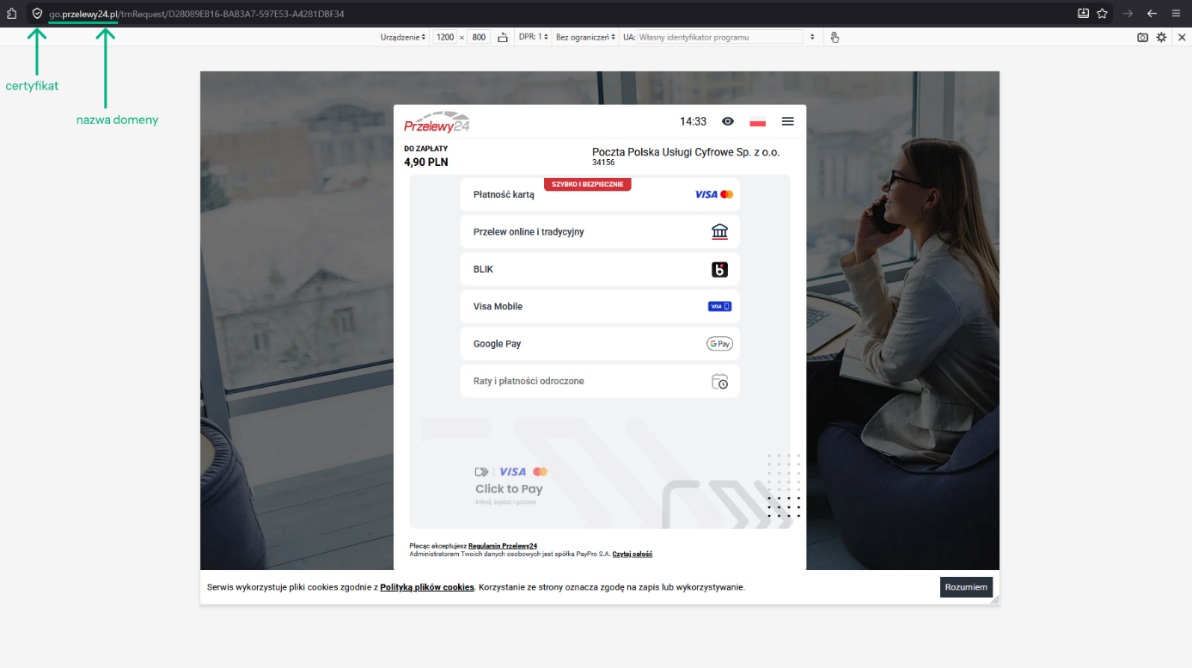This screenshot has height=668, width=1192.
Task: Bookmark the page with the star icon
Action: (x=1102, y=14)
